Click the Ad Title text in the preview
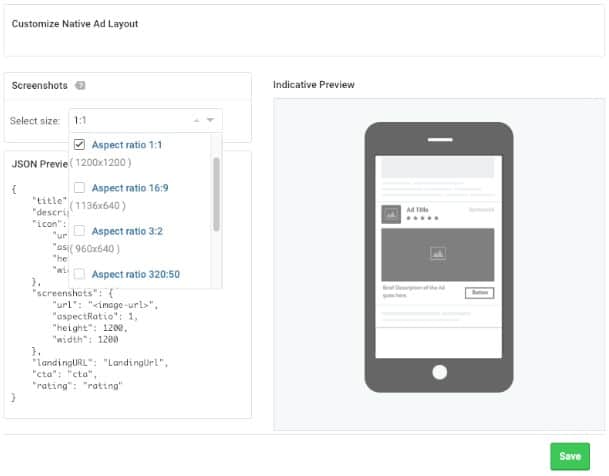Viewport: 609px width, 476px height. click(x=417, y=209)
